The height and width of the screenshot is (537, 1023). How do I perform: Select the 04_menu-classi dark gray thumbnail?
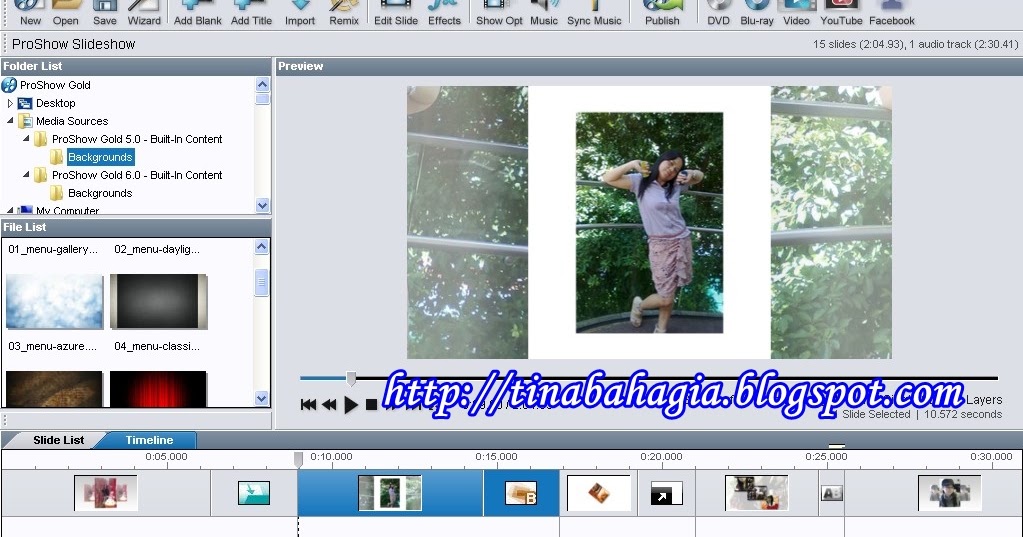click(159, 301)
